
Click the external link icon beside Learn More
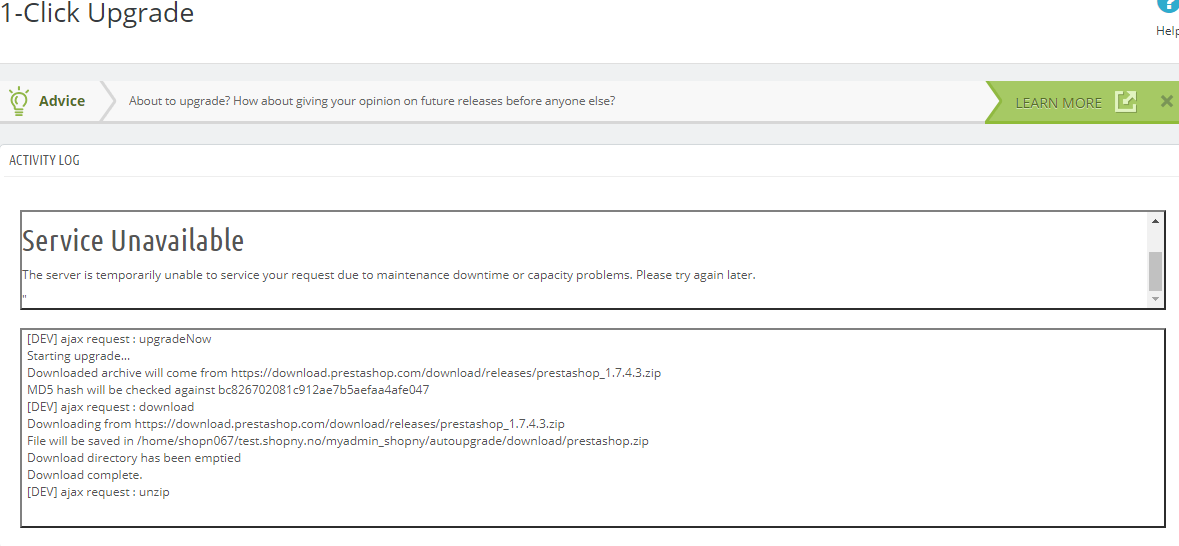[x=1126, y=102]
